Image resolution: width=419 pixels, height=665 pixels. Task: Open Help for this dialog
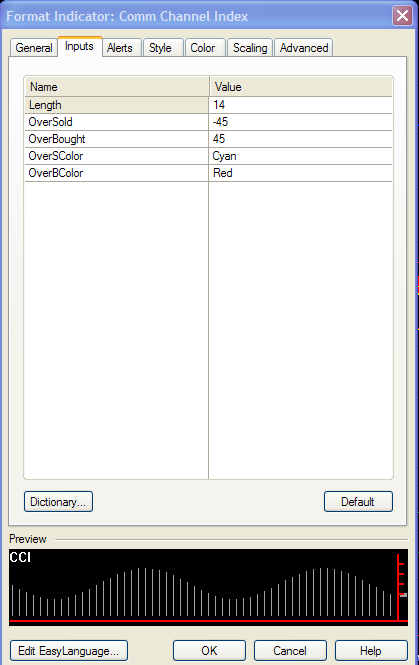371,651
